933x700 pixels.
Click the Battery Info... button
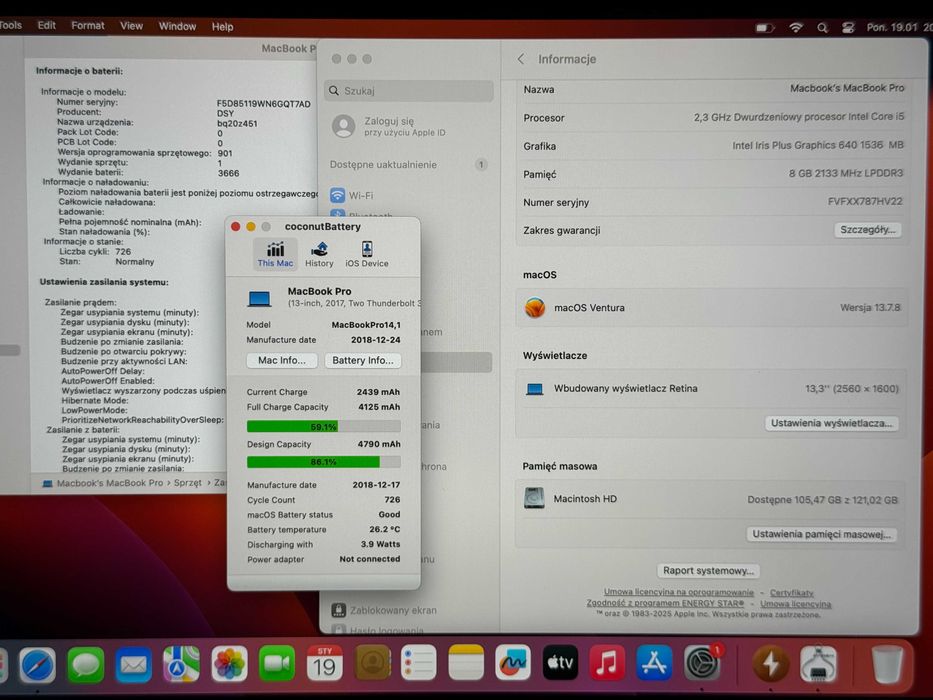click(x=362, y=360)
